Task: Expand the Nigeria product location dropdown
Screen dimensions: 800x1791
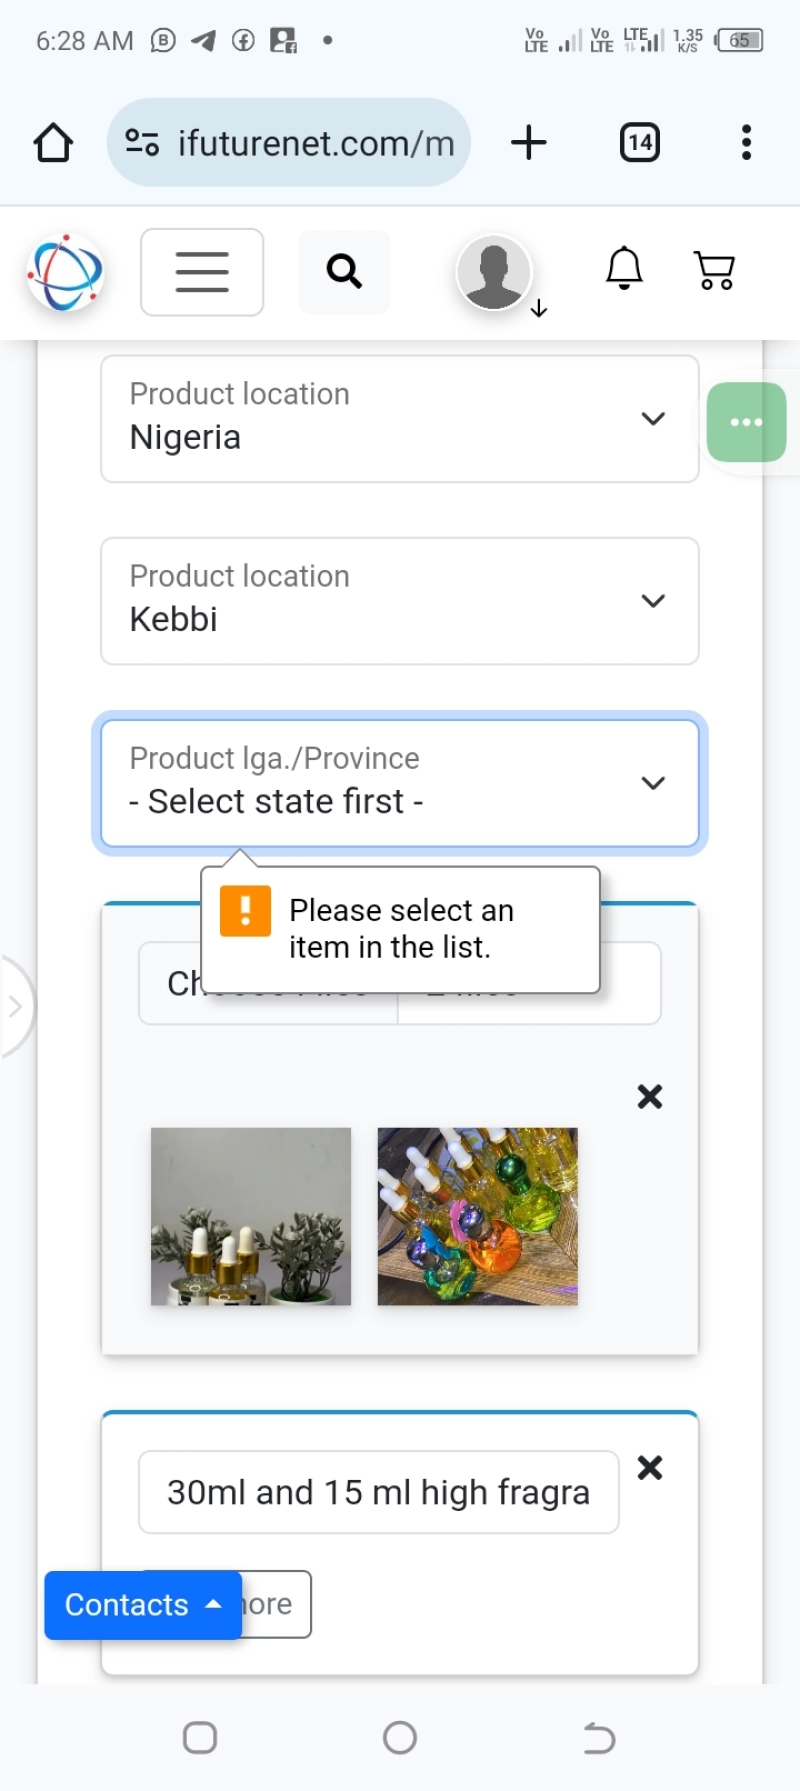Action: pos(400,419)
